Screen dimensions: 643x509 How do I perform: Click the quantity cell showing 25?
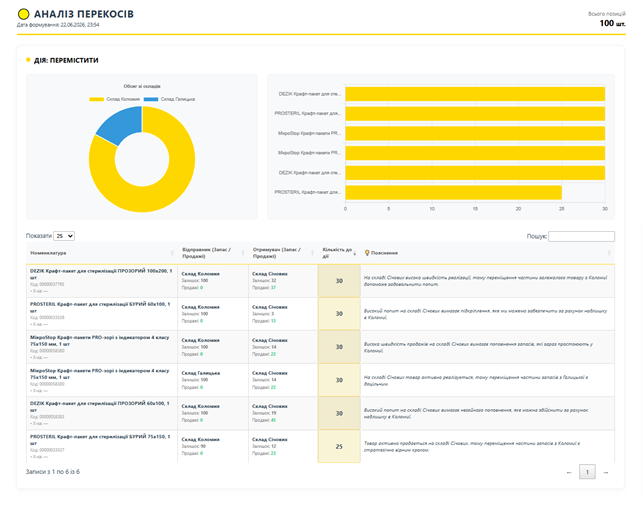pyautogui.click(x=339, y=447)
